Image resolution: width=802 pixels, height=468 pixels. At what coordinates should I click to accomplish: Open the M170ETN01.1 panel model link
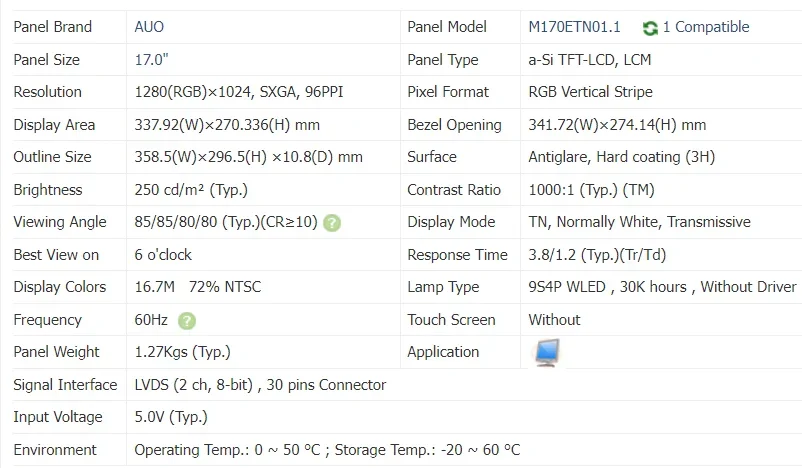[x=574, y=27]
